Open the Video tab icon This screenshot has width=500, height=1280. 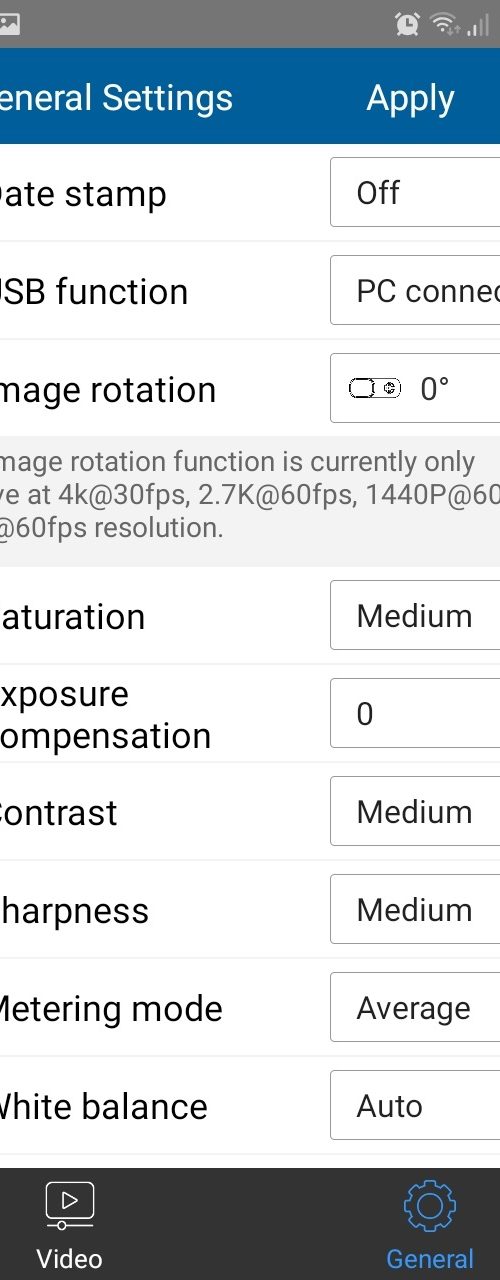point(70,1206)
